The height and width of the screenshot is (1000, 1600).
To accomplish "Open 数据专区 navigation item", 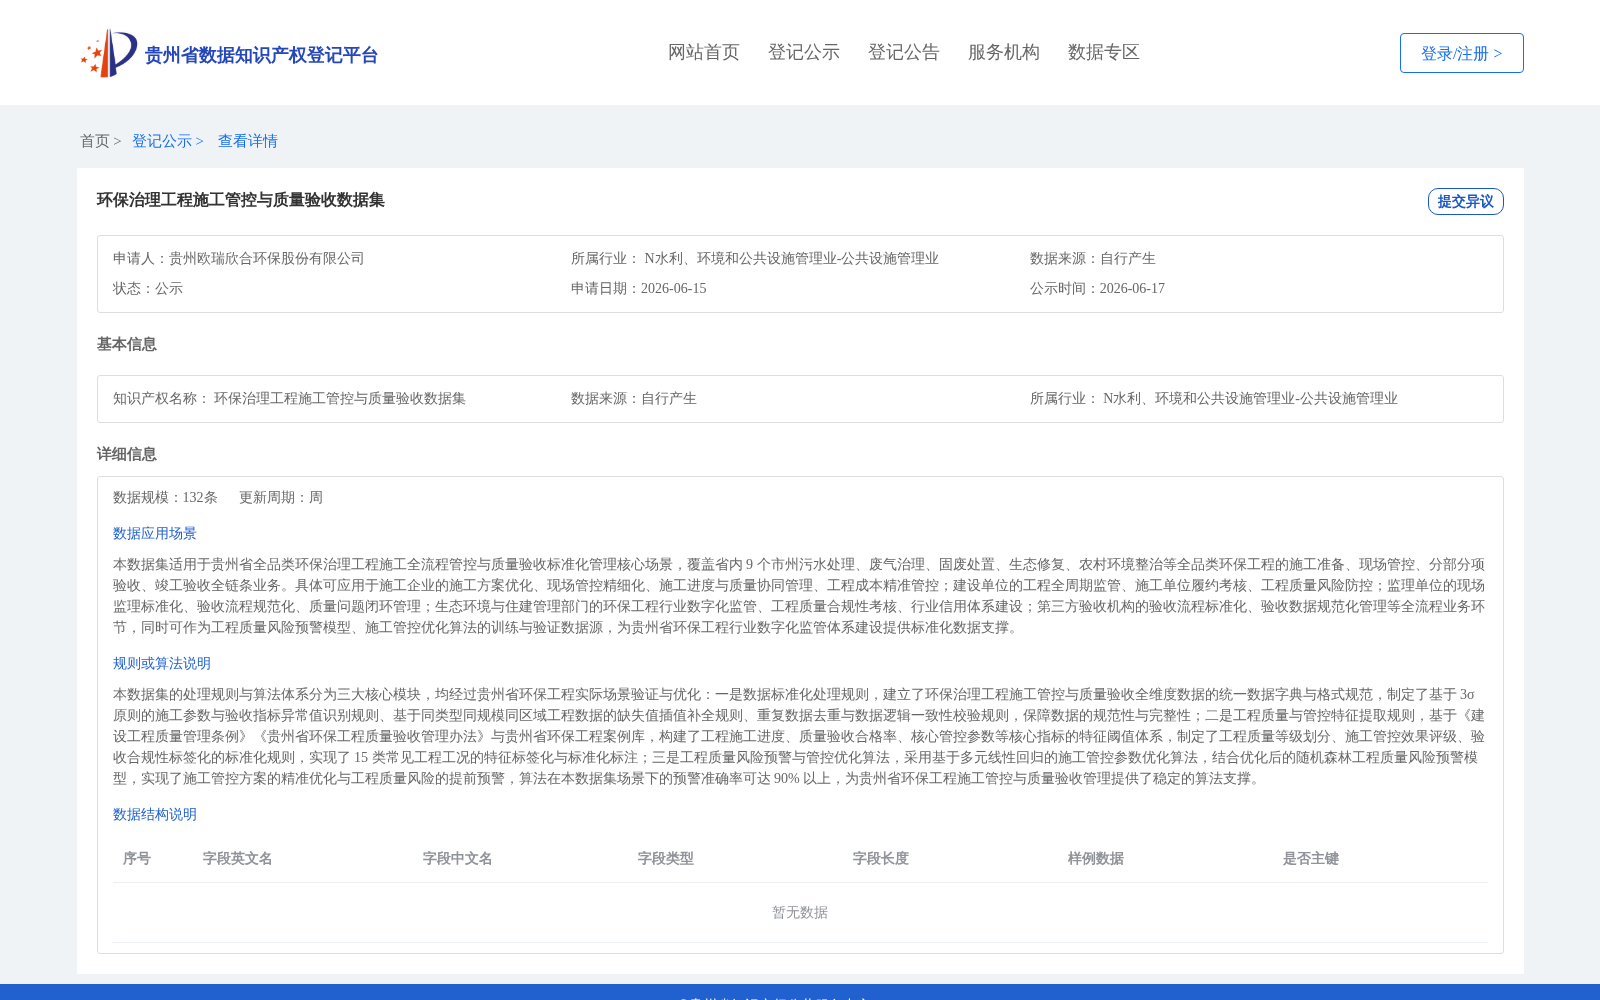I will 1104,52.
